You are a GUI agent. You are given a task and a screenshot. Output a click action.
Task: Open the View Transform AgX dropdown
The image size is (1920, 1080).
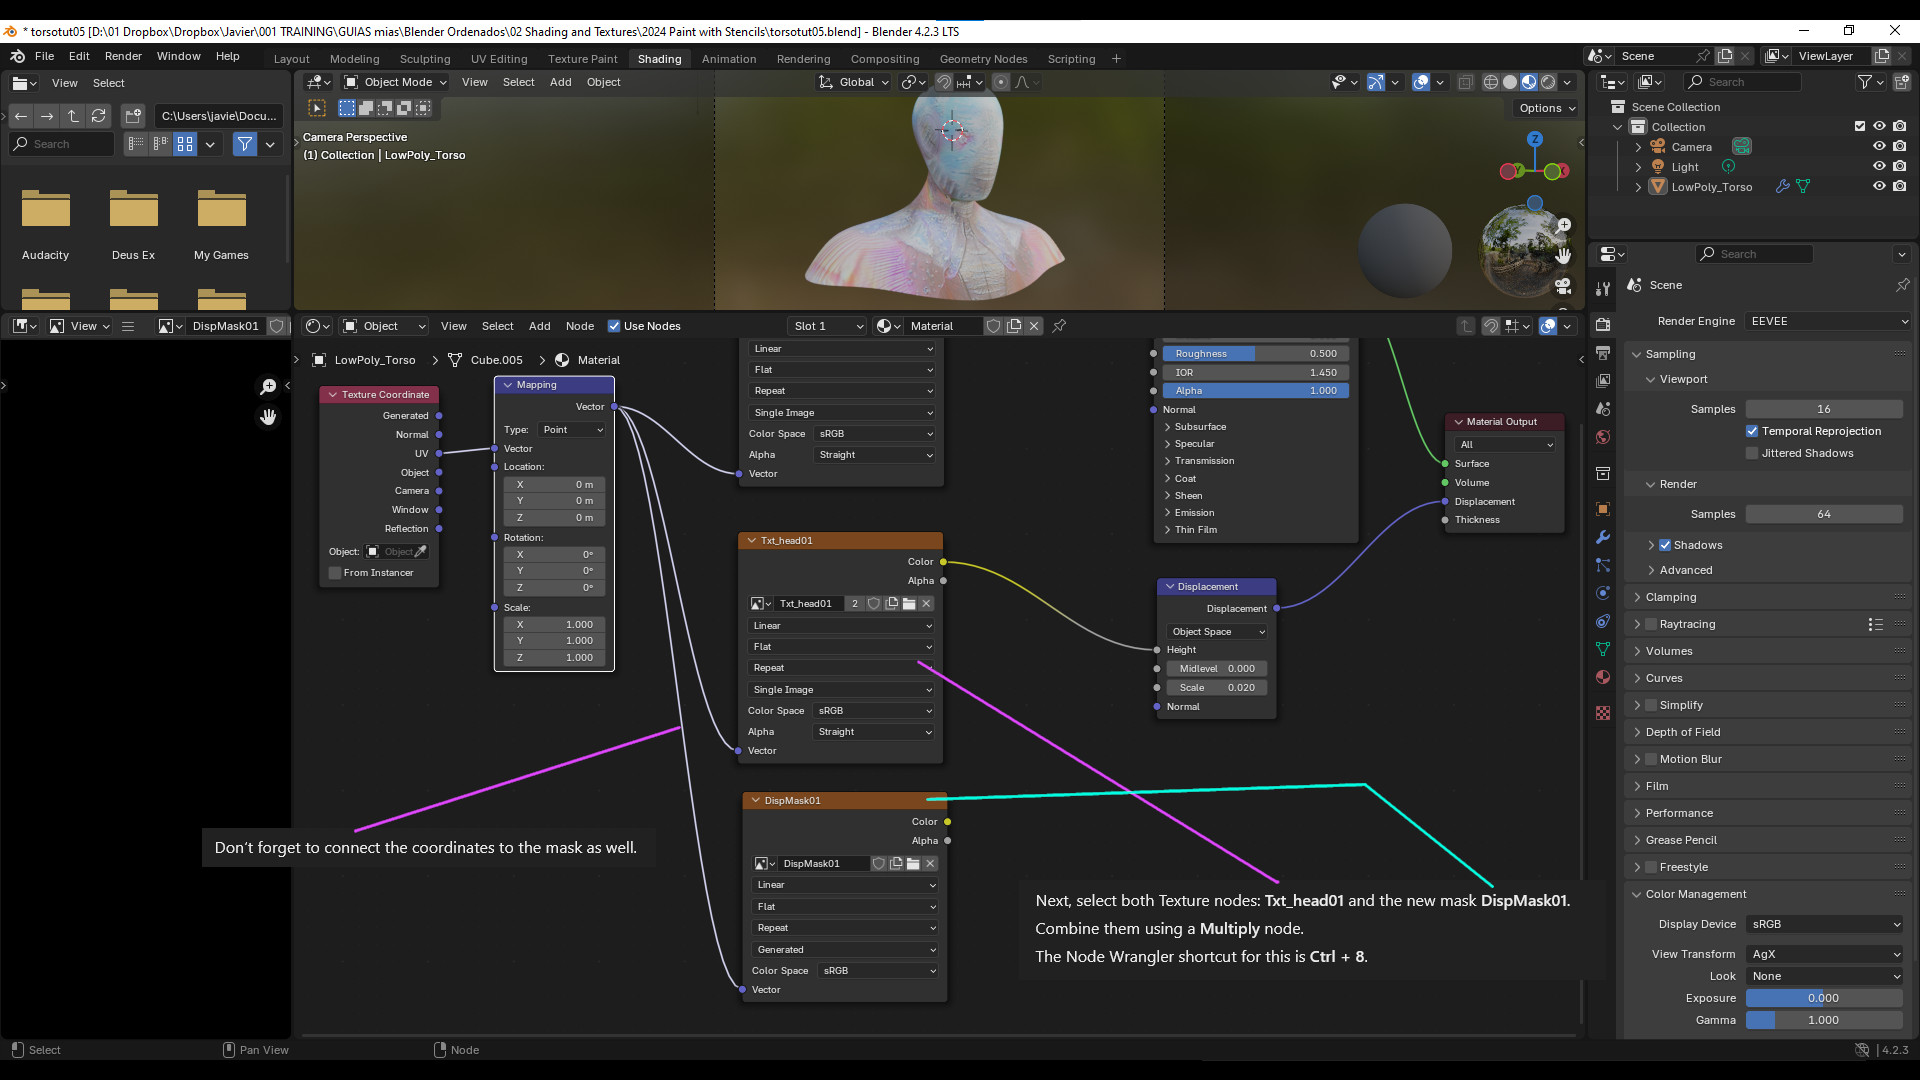coord(1824,954)
